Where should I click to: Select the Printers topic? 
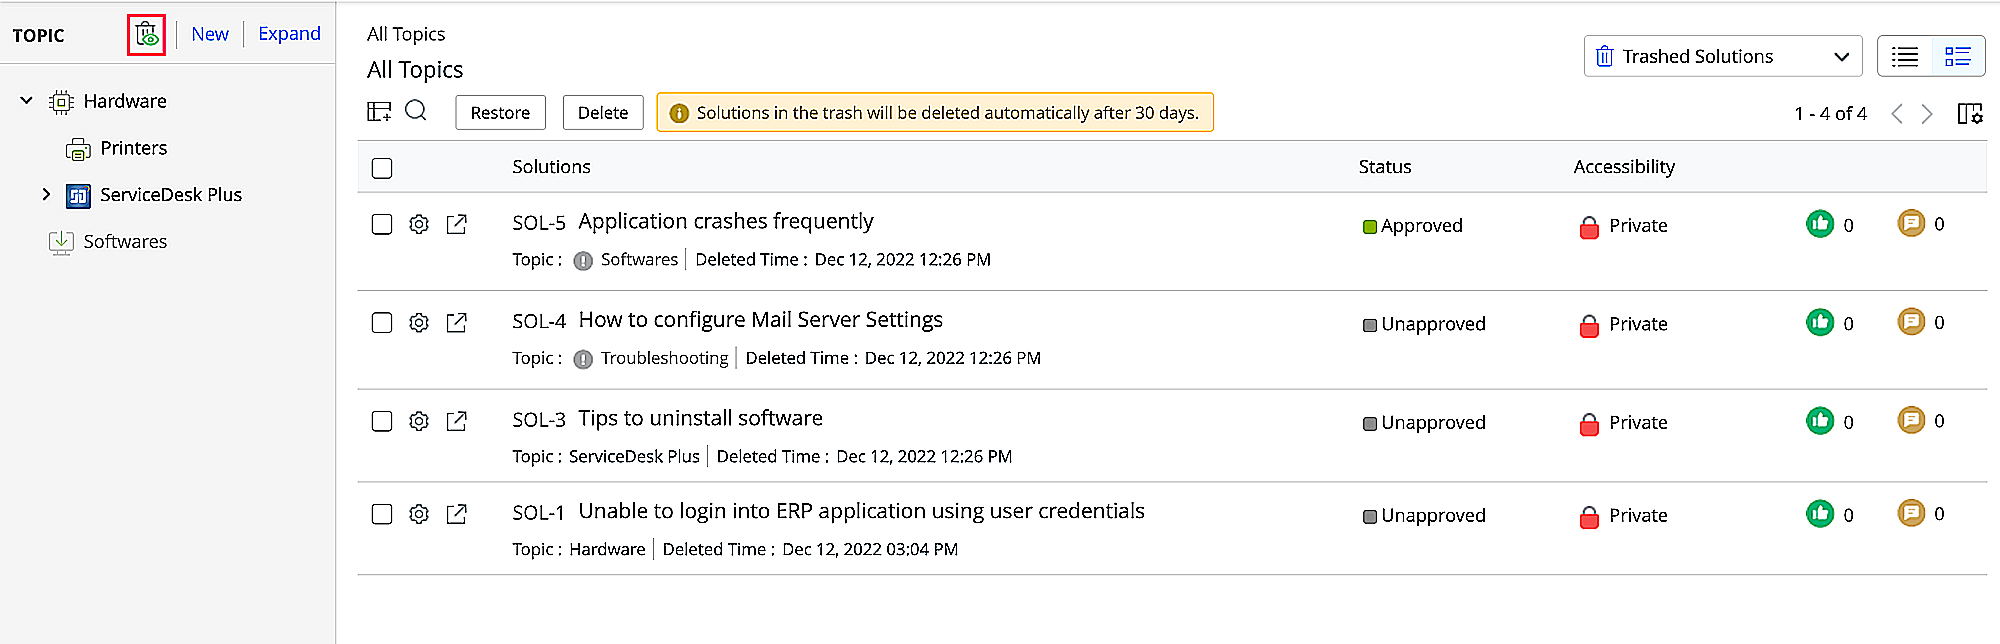(x=133, y=148)
